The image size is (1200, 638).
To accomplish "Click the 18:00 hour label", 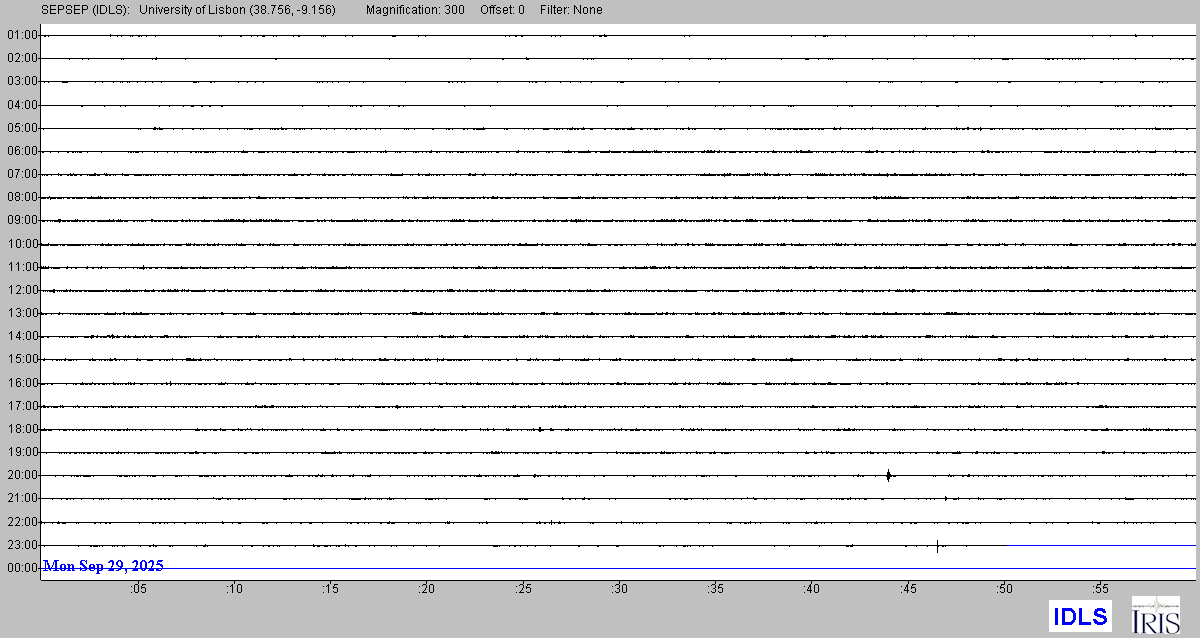I will 22,429.
